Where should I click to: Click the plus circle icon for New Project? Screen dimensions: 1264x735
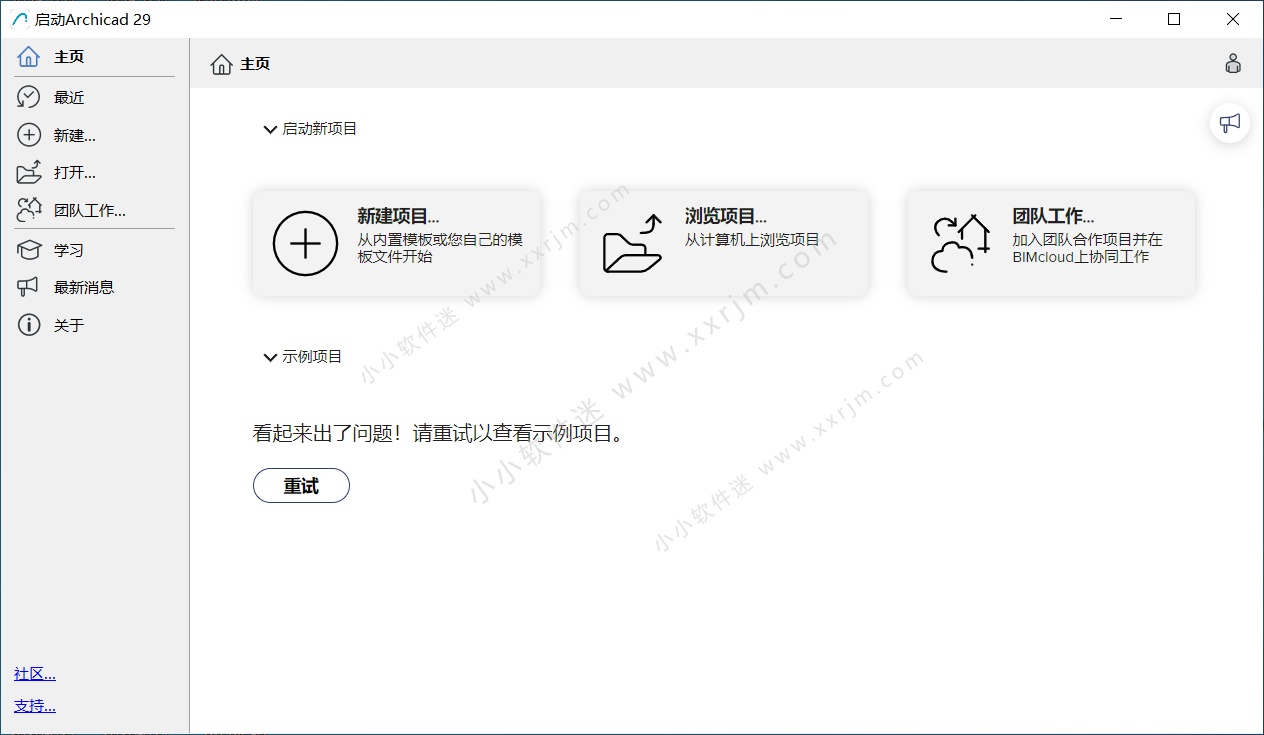[305, 243]
